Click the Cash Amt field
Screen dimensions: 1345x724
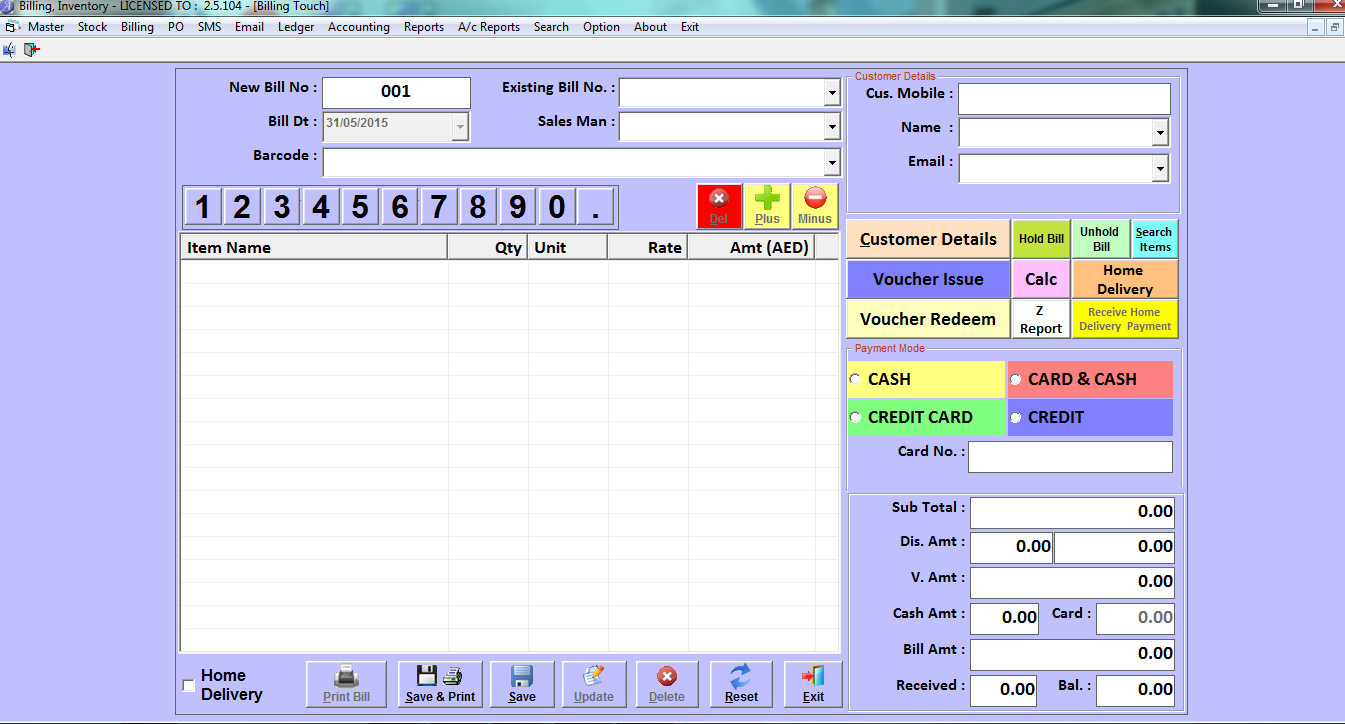click(x=1005, y=618)
